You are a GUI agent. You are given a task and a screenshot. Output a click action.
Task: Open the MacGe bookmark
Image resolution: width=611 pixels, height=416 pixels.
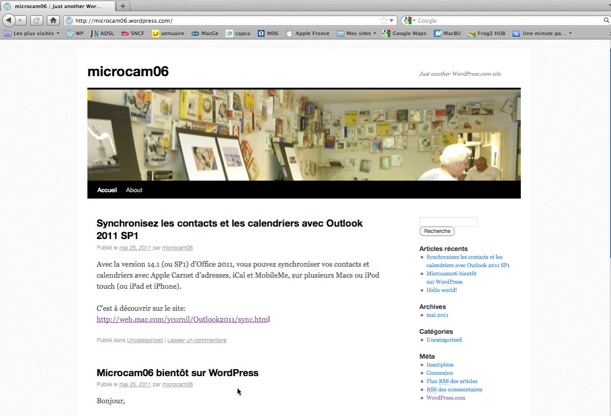pyautogui.click(x=205, y=33)
